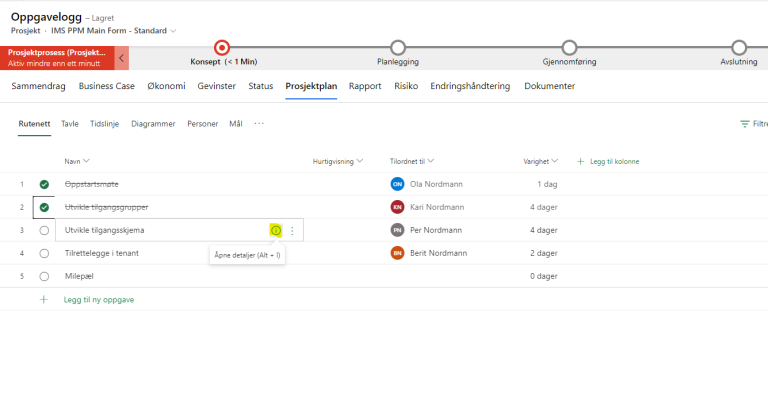Viewport: 768px width, 396px height.
Task: Uncheck completed task Oppstartsmøte
Action: [44, 184]
